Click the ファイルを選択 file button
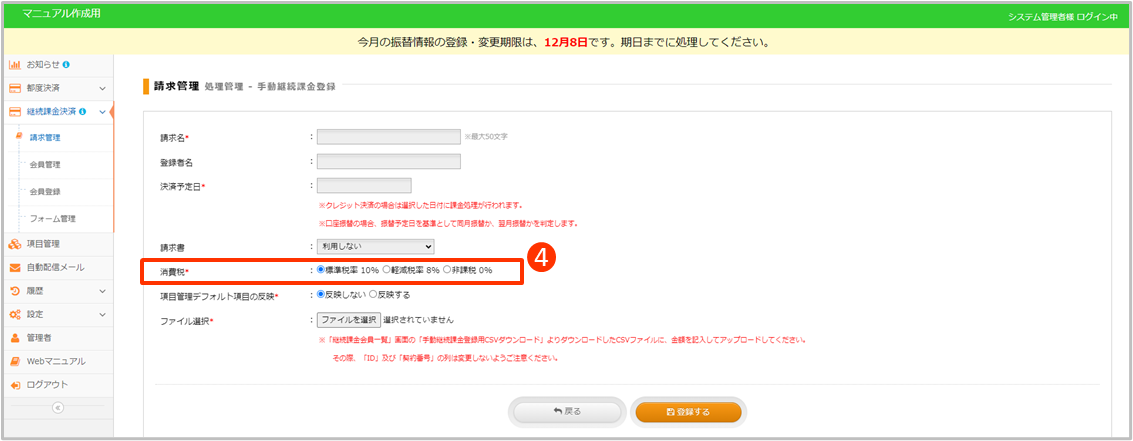Image resolution: width=1133 pixels, height=441 pixels. [348, 320]
